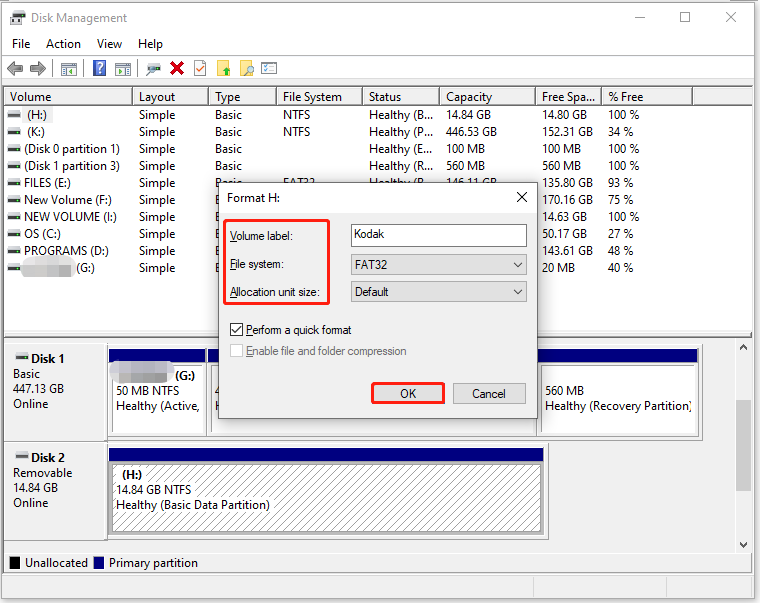
Task: Open the File system FAT32 dropdown
Action: [439, 265]
